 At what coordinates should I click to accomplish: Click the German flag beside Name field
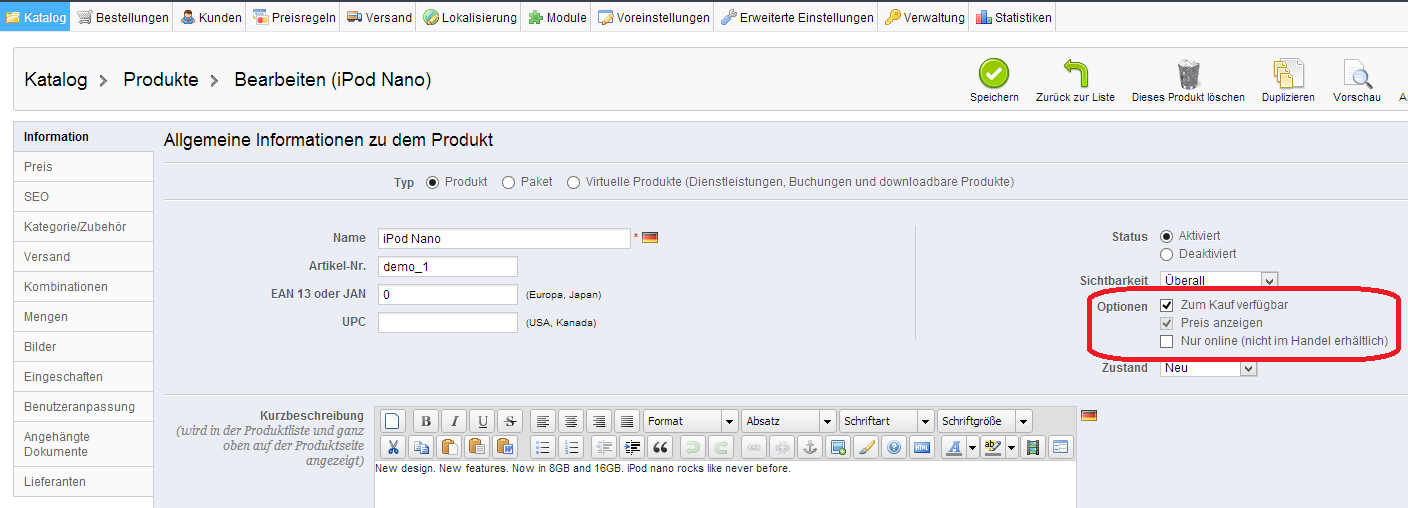[649, 238]
